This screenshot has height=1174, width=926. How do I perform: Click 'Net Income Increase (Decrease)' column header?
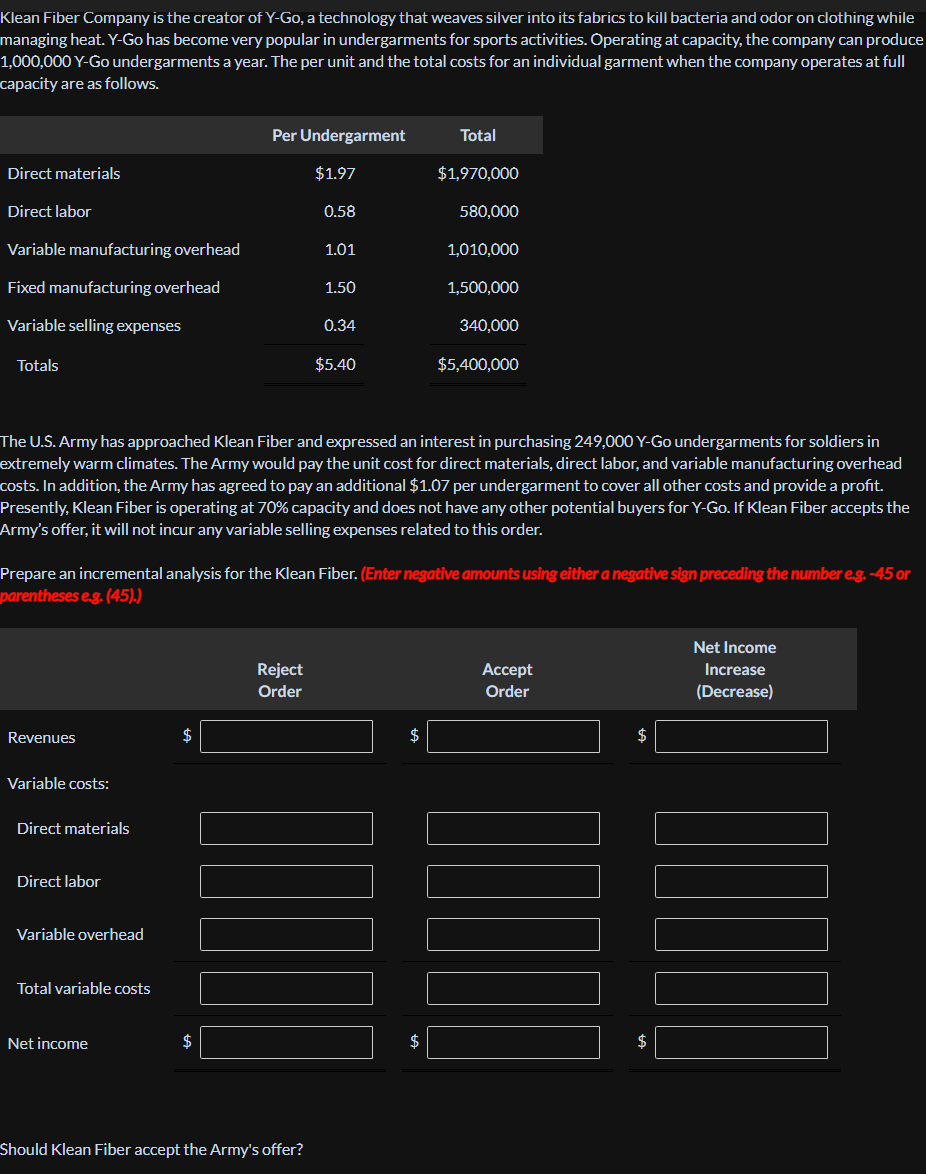tap(734, 669)
